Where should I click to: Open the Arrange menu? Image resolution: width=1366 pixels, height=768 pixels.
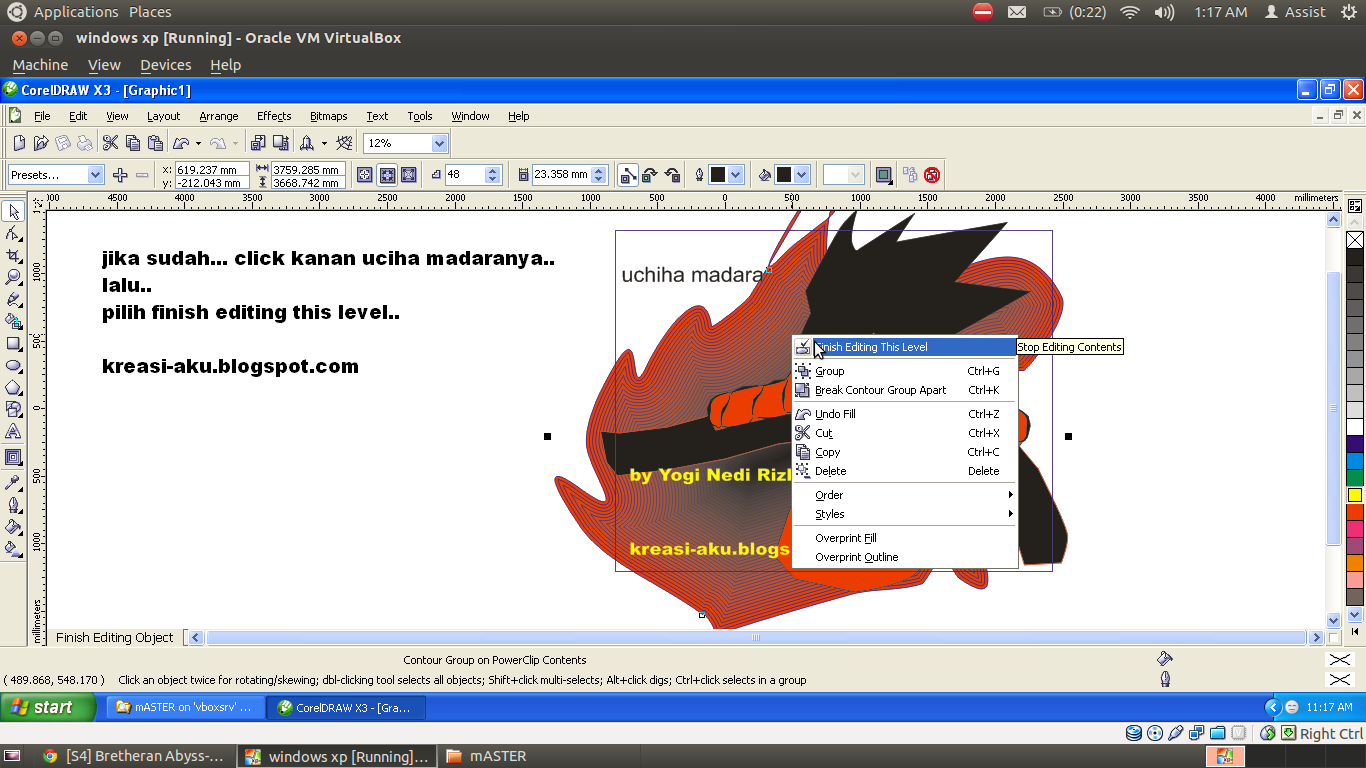coord(219,116)
